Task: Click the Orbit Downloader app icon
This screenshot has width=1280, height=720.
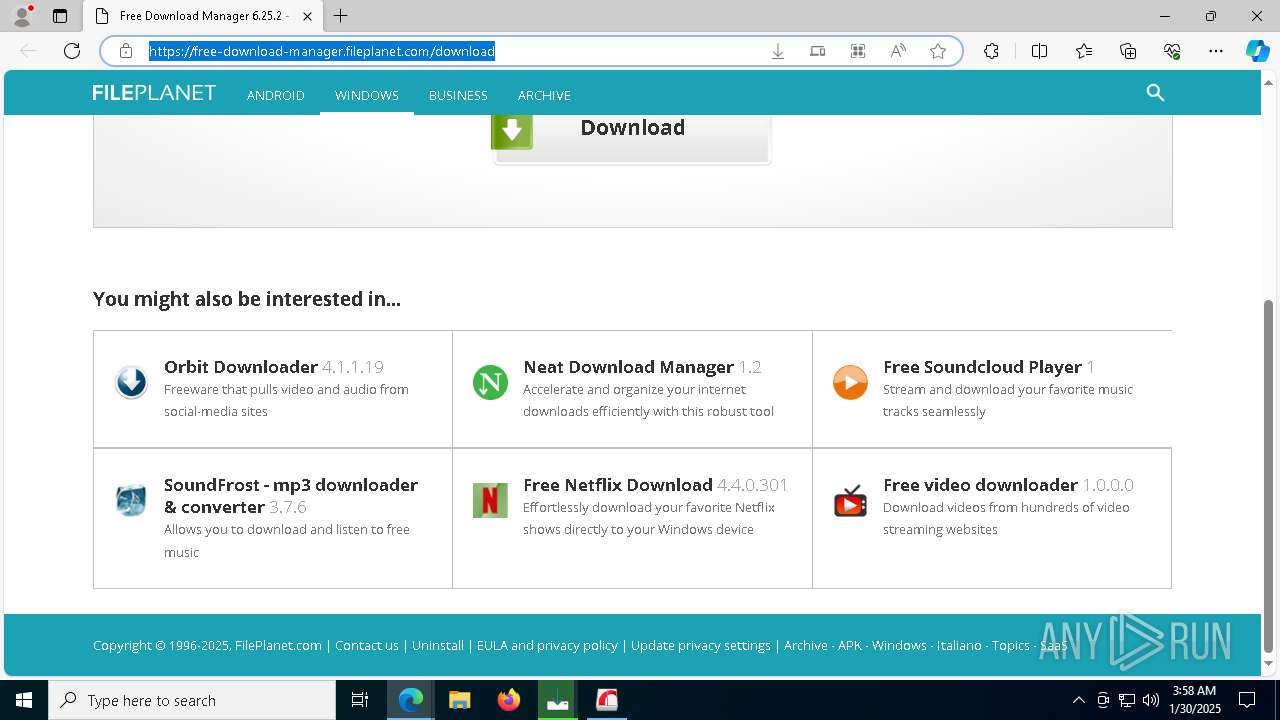Action: (131, 382)
